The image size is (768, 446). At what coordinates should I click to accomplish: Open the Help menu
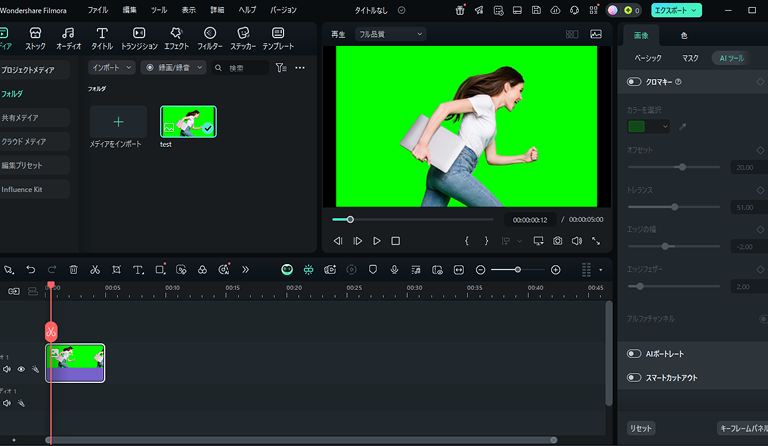[x=247, y=10]
